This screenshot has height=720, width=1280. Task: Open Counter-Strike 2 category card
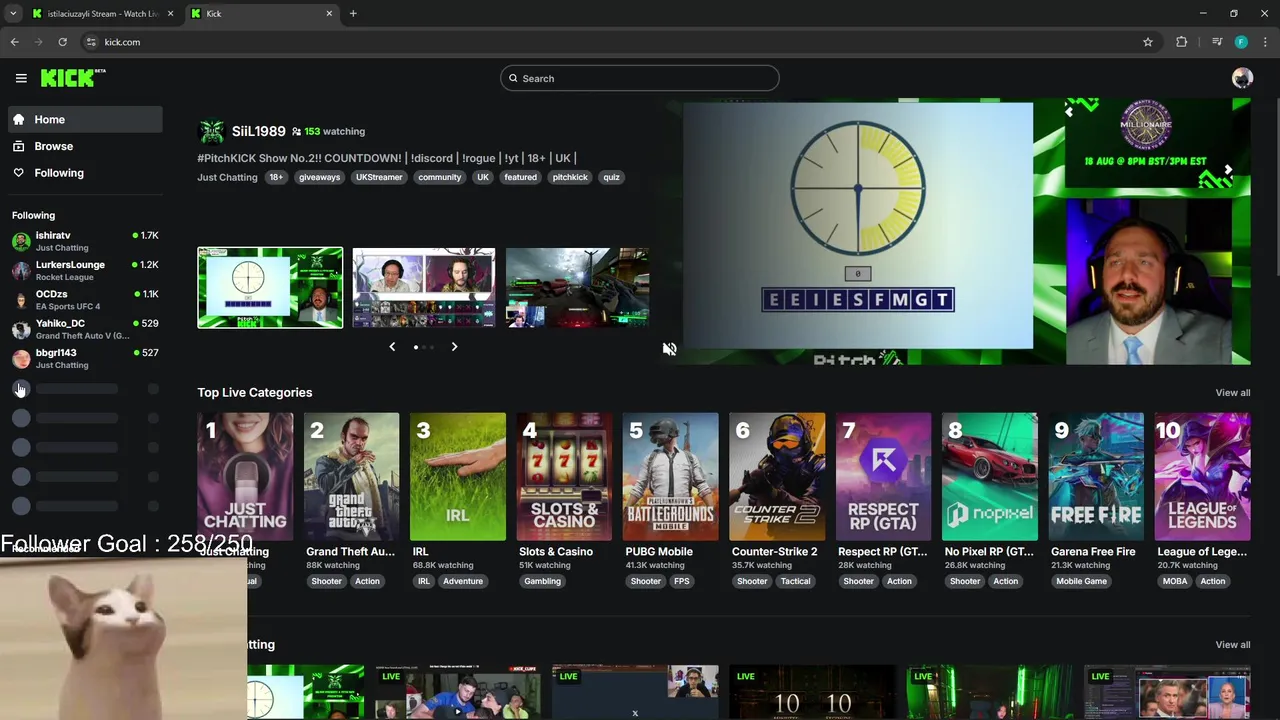777,477
